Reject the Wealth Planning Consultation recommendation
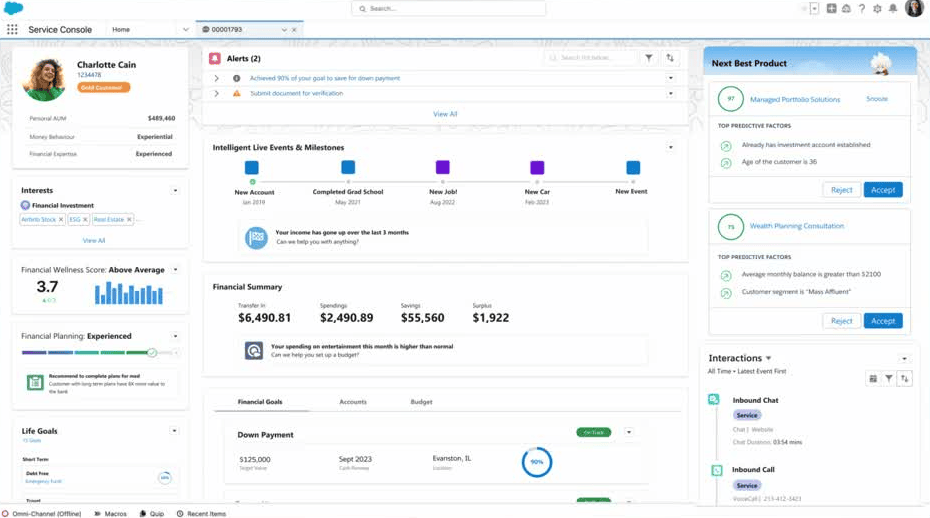The width and height of the screenshot is (930, 518). pos(841,321)
